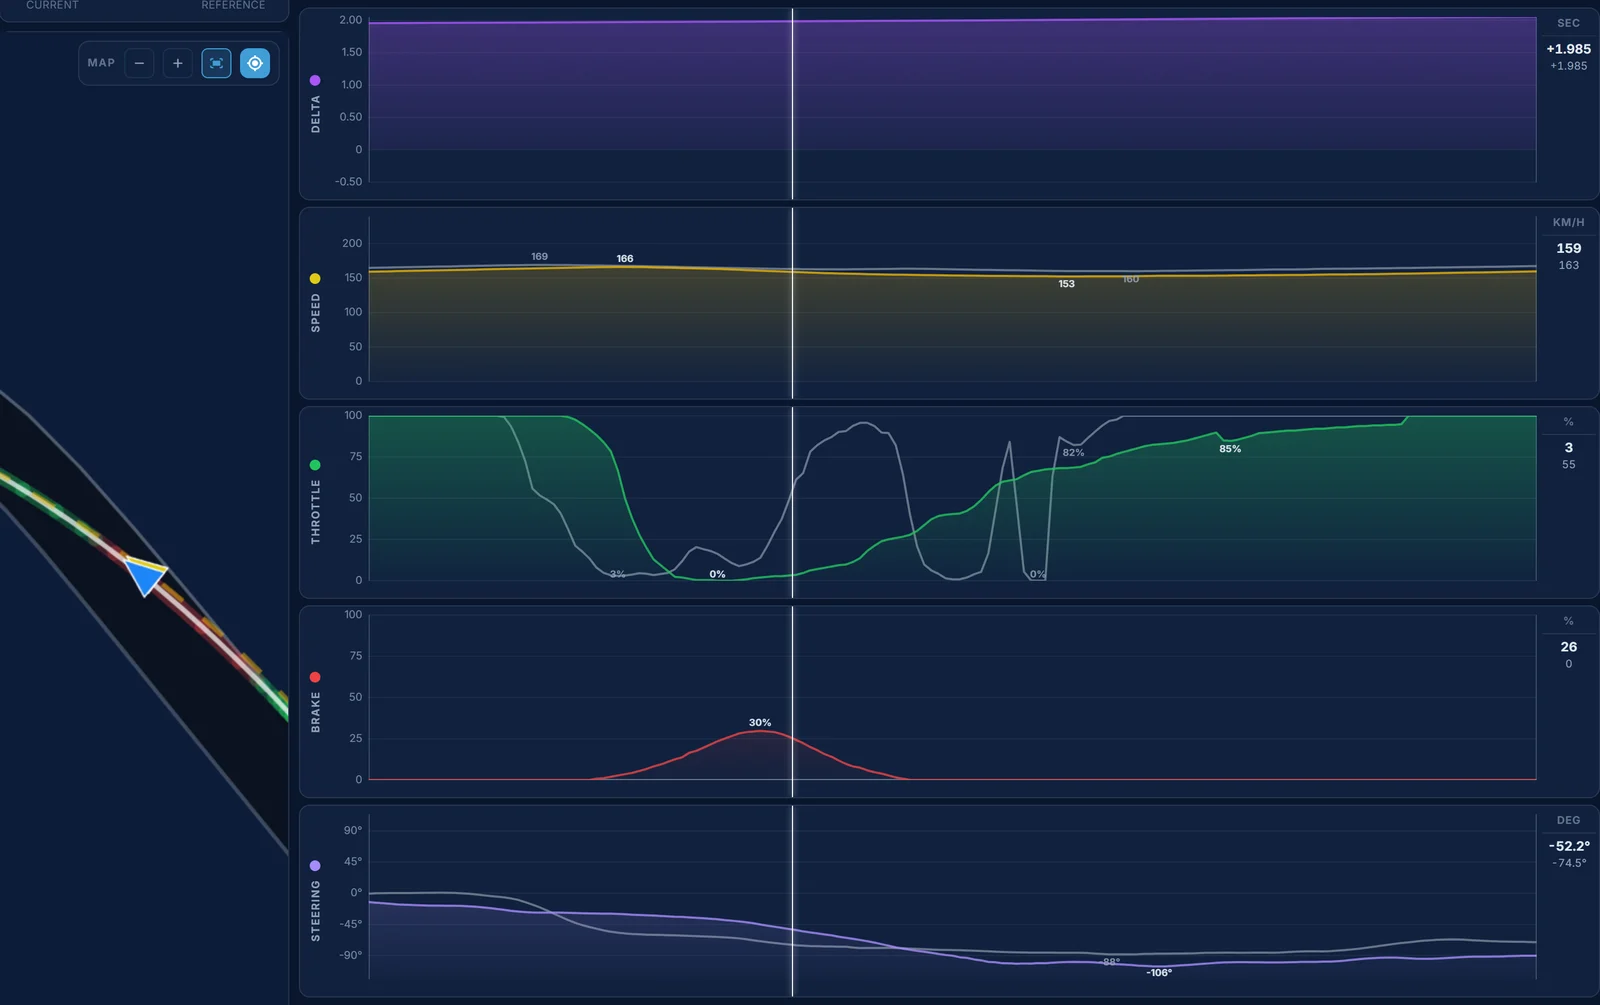
Task: Click the MAP label in map controls
Action: click(x=101, y=63)
